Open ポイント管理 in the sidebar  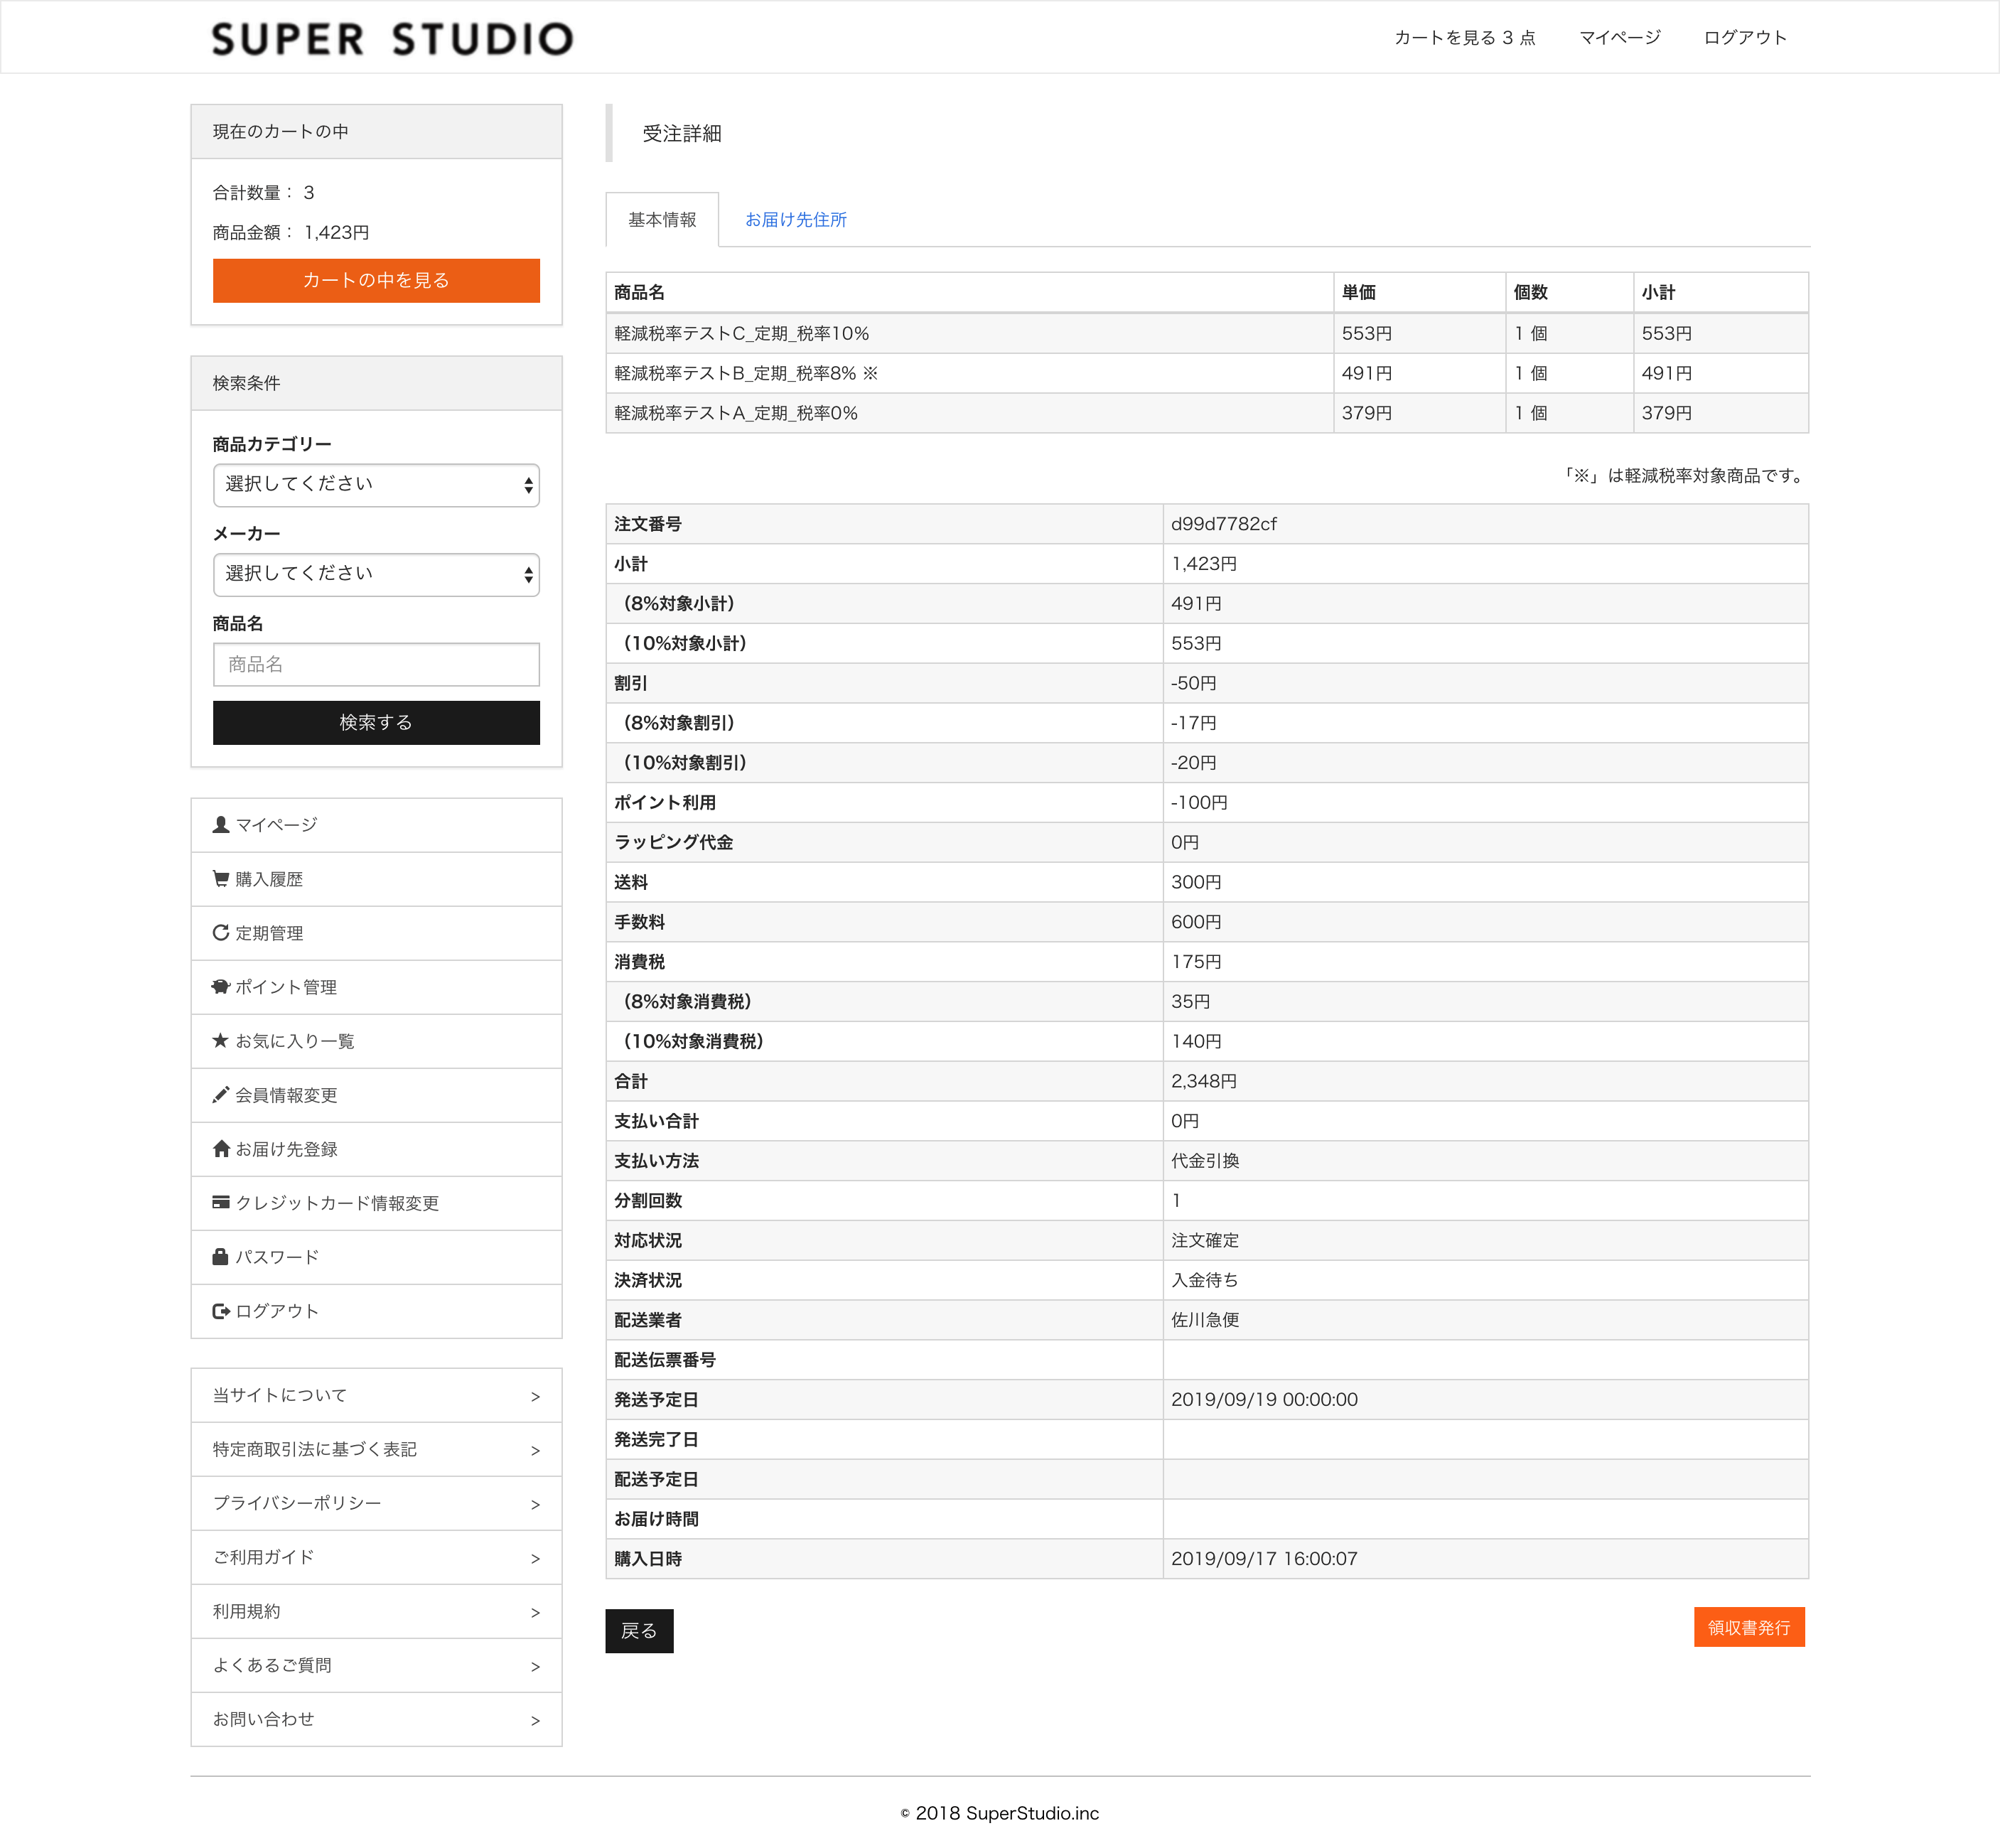[376, 987]
